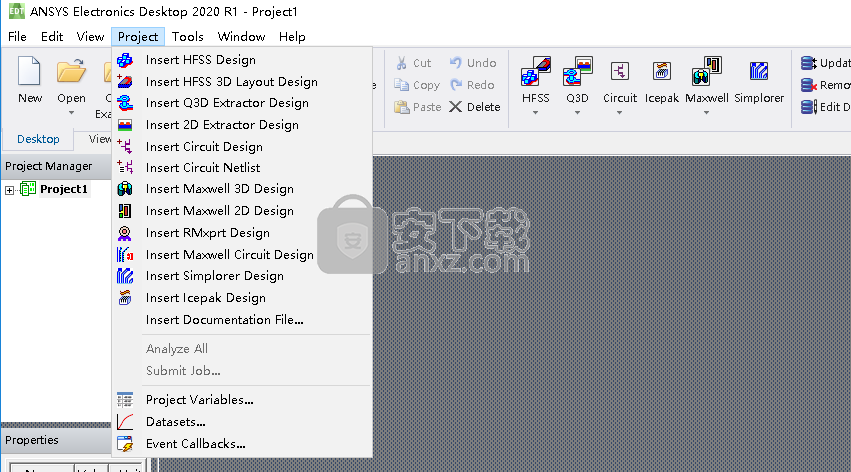Expand the Project1 tree node
The height and width of the screenshot is (472, 851).
[x=9, y=190]
